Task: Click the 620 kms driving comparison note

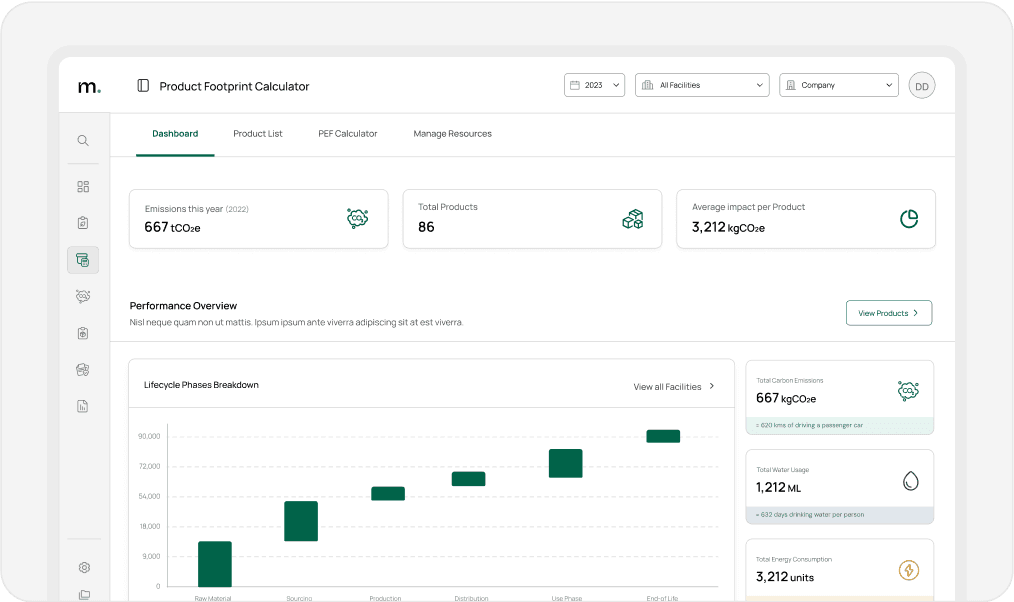Action: [809, 425]
